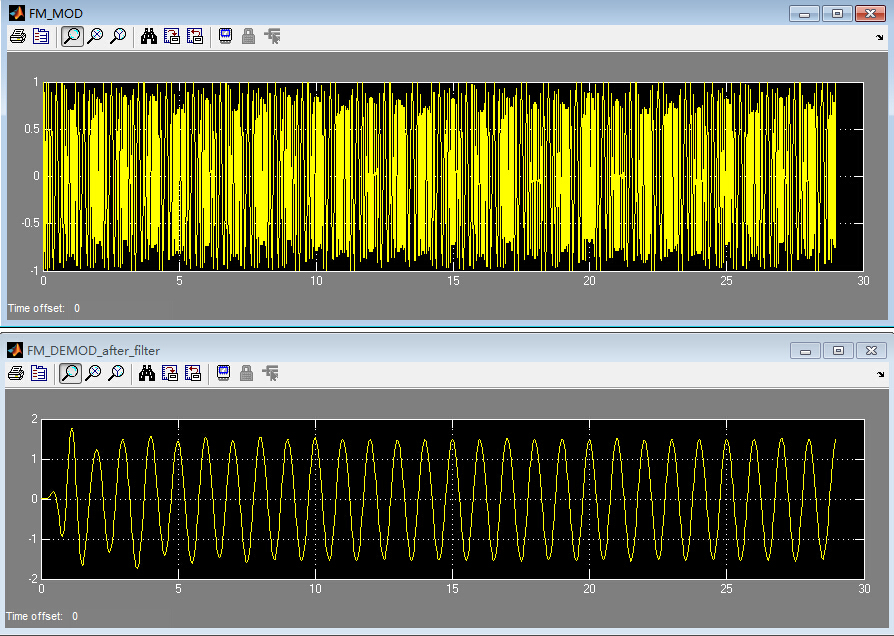Select Zoom Y-axis in the FM_MOD scope
Viewport: 894px width, 636px height.
pos(118,37)
